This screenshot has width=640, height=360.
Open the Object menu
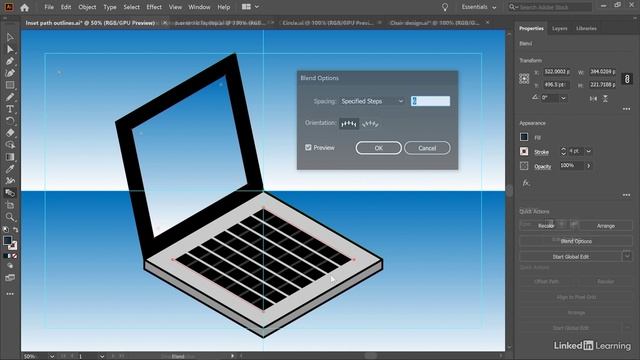(x=87, y=7)
